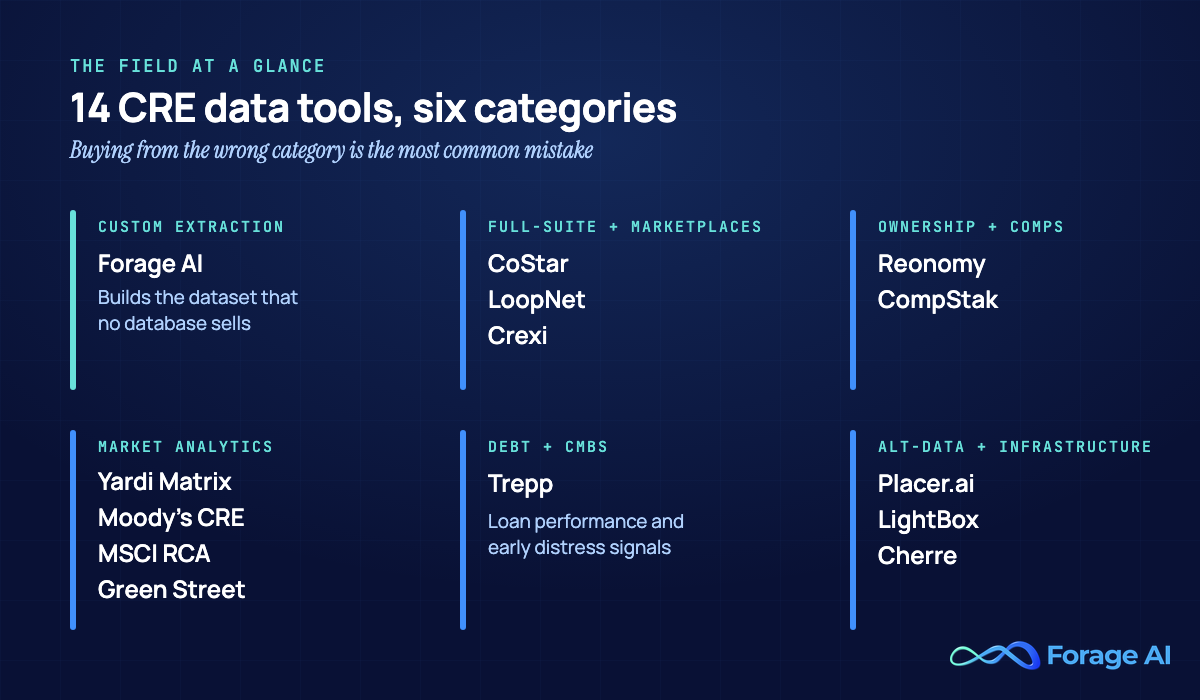Select the CompStak entry
The height and width of the screenshot is (700, 1200).
pos(938,300)
